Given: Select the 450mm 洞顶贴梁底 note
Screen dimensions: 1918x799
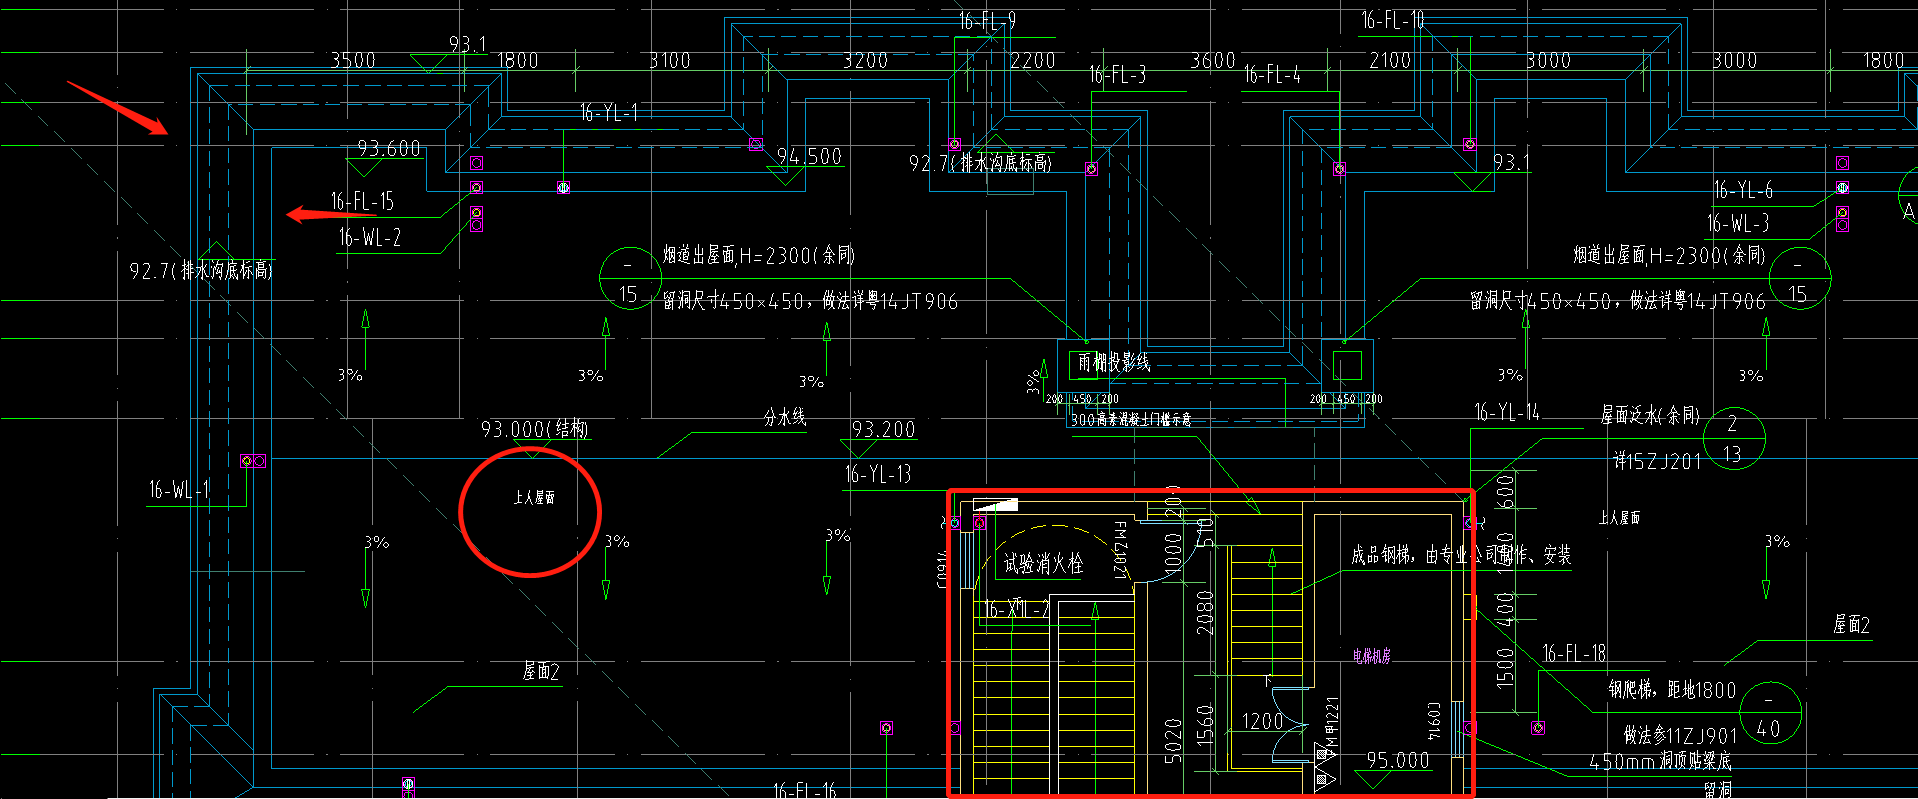Looking at the screenshot, I should pos(1660,761).
